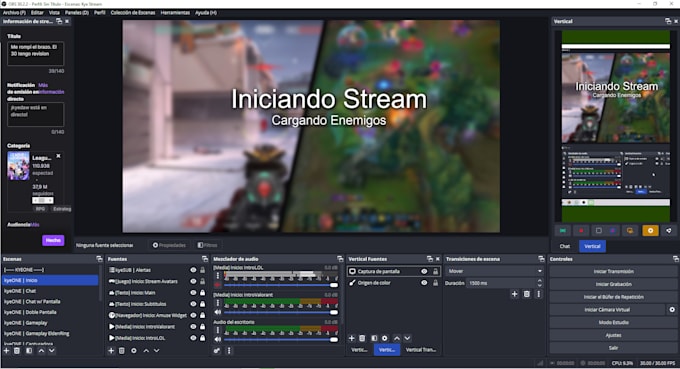Click Iniciar Cámara Virtual button
Image resolution: width=680 pixels, height=369 pixels.
point(607,310)
